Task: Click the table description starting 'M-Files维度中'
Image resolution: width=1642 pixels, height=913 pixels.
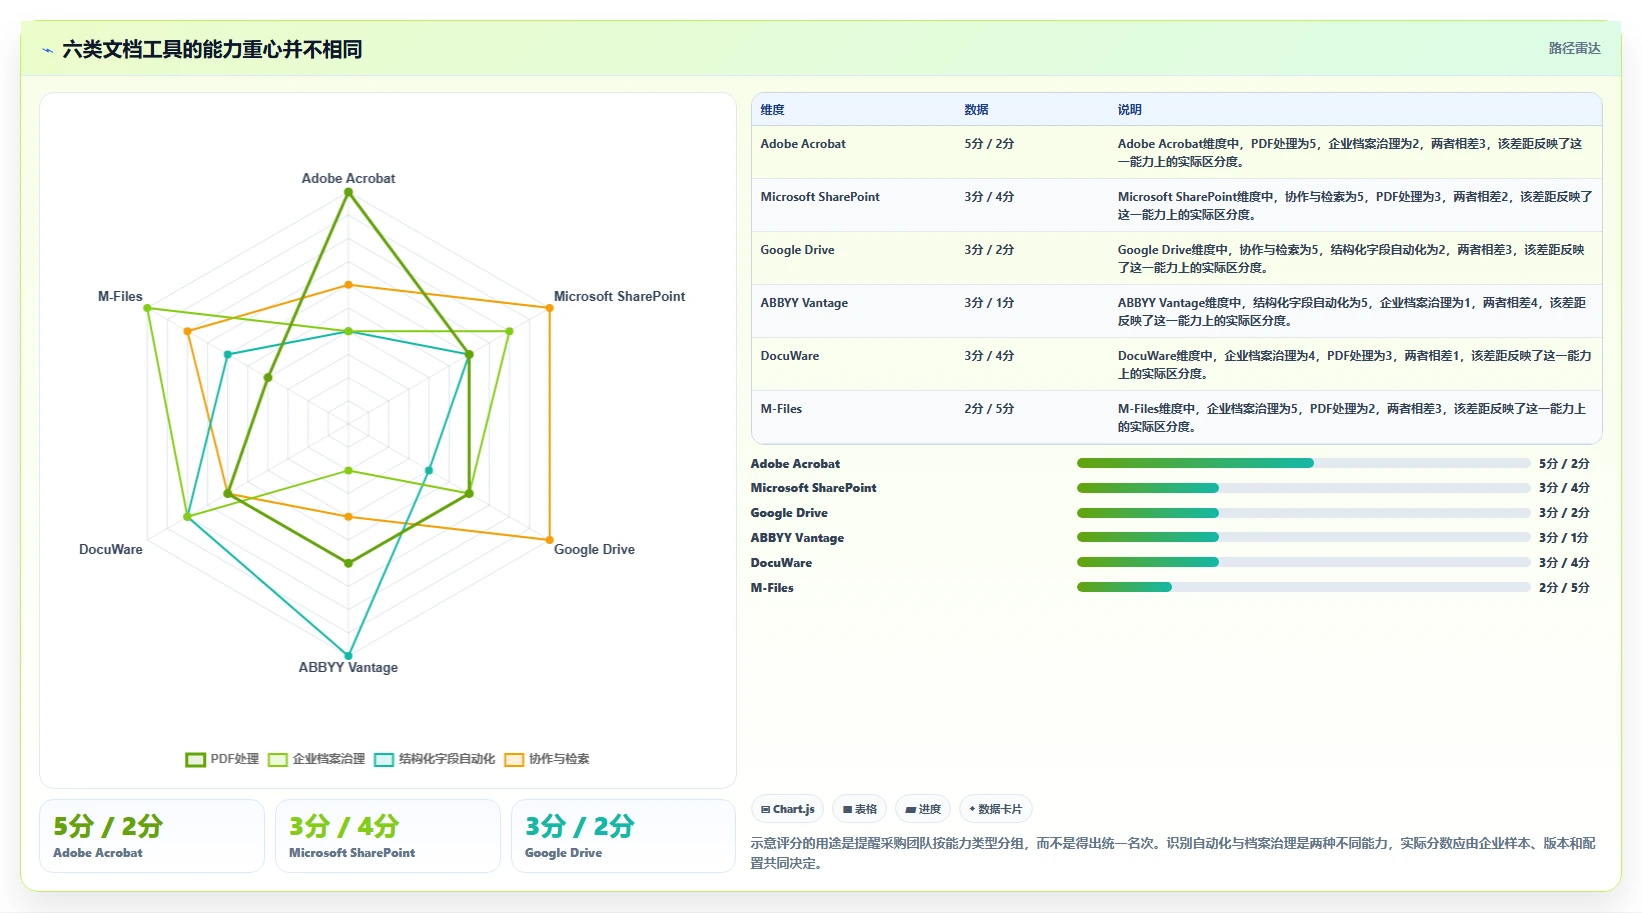Action: (x=1351, y=418)
